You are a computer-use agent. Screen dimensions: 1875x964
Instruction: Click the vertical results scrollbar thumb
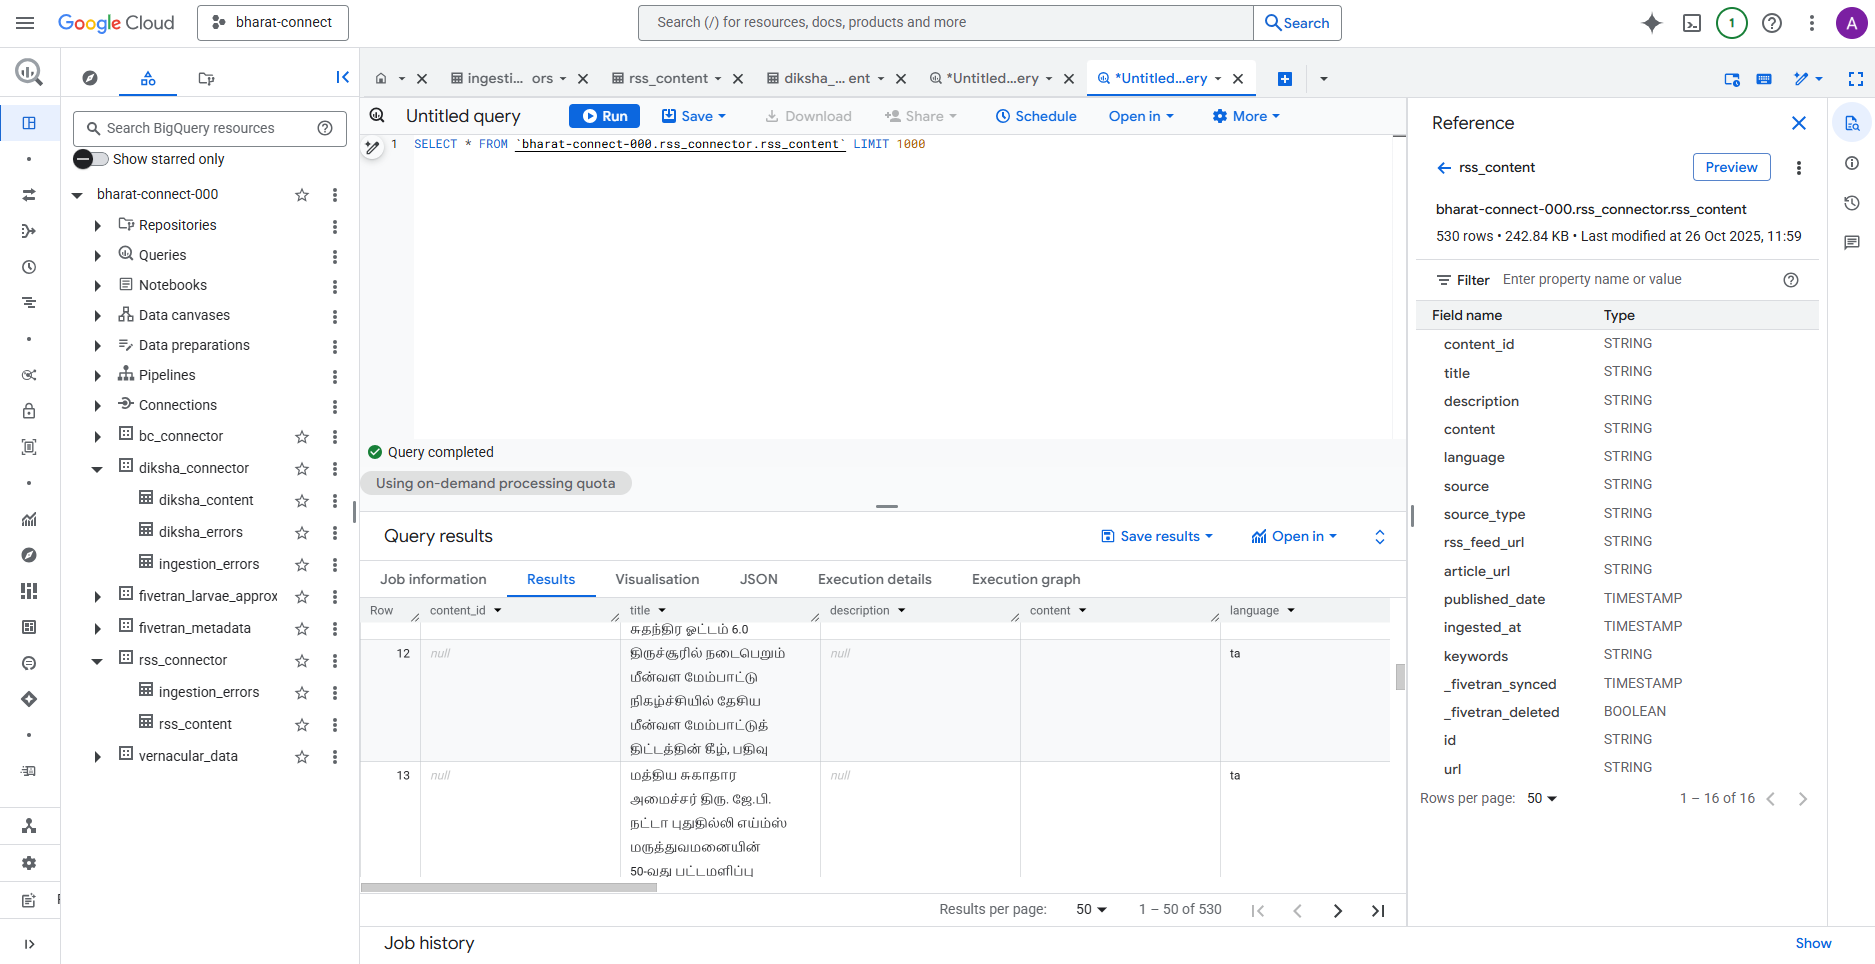tap(1400, 677)
